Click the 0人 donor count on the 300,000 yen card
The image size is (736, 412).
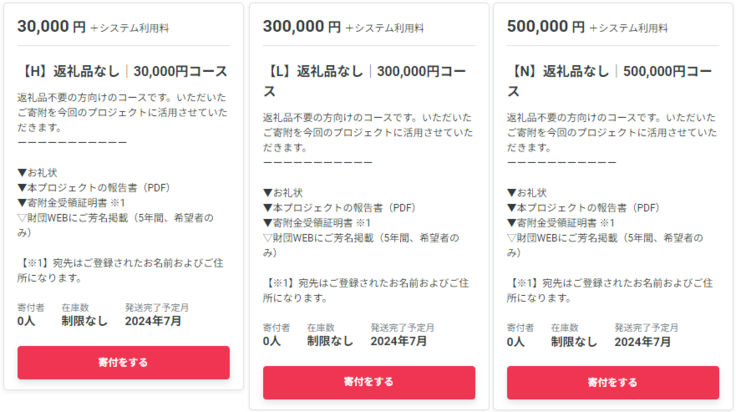pyautogui.click(x=272, y=341)
